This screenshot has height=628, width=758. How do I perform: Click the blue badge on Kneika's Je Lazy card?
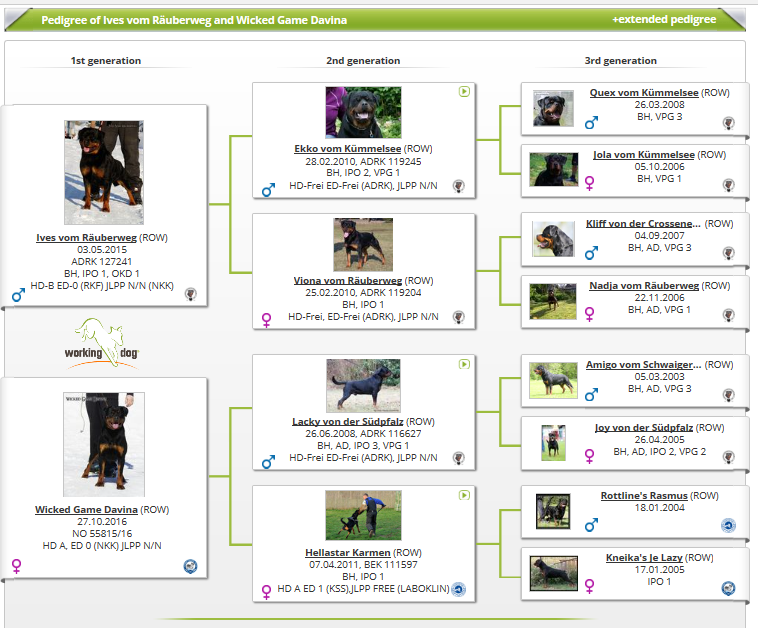coord(729,588)
